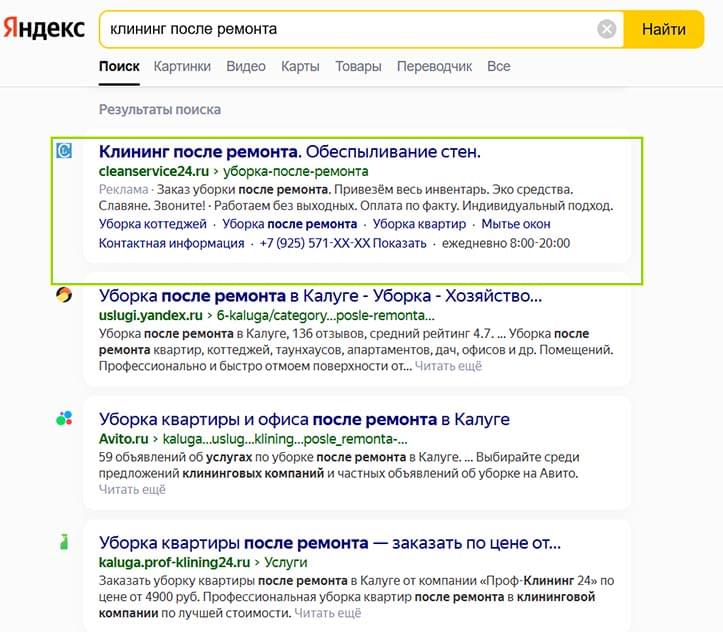This screenshot has width=723, height=632.
Task: Open the Видео tab
Action: pyautogui.click(x=246, y=66)
